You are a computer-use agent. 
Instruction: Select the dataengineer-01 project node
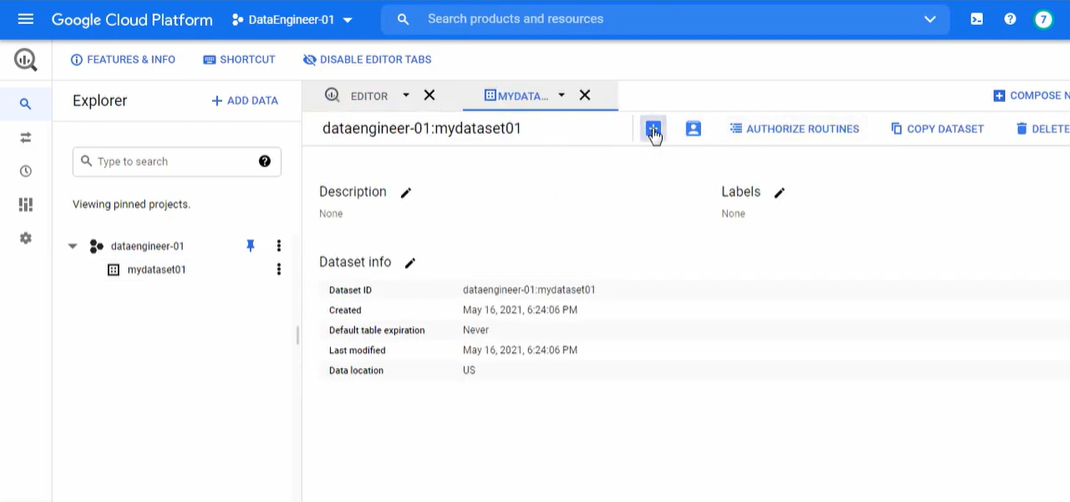point(147,246)
